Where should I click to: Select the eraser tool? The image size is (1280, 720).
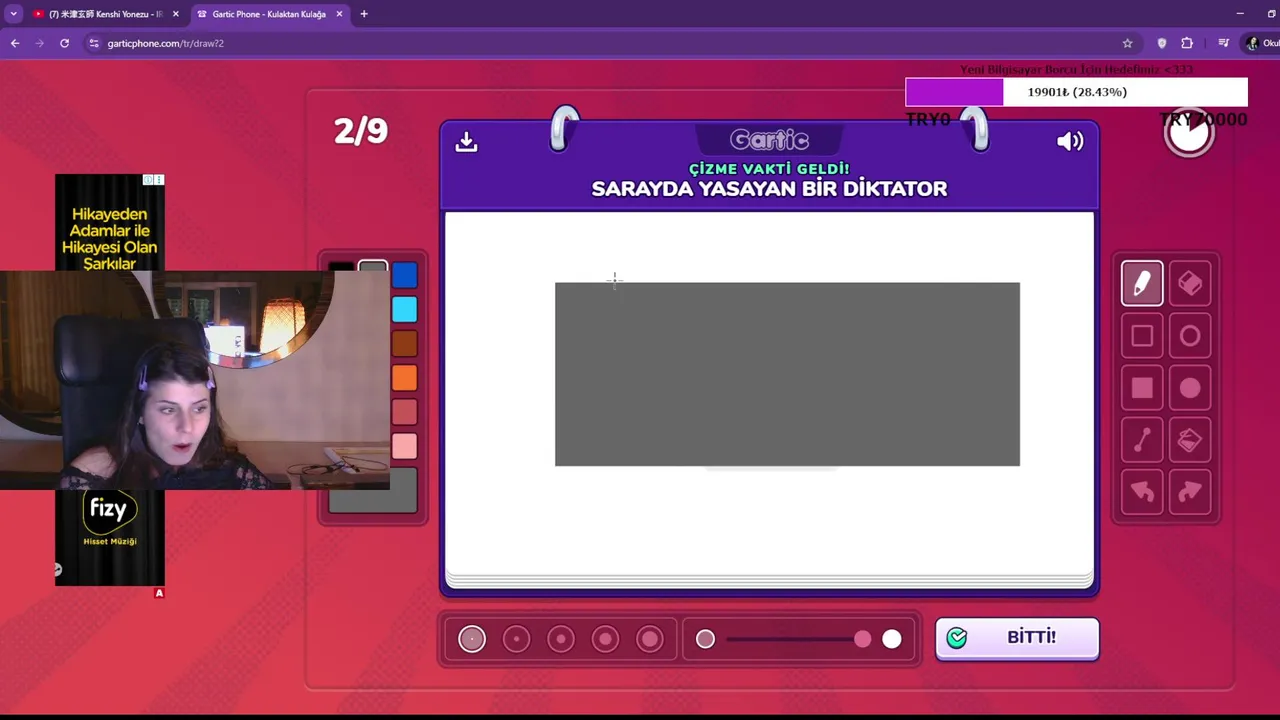click(1190, 283)
